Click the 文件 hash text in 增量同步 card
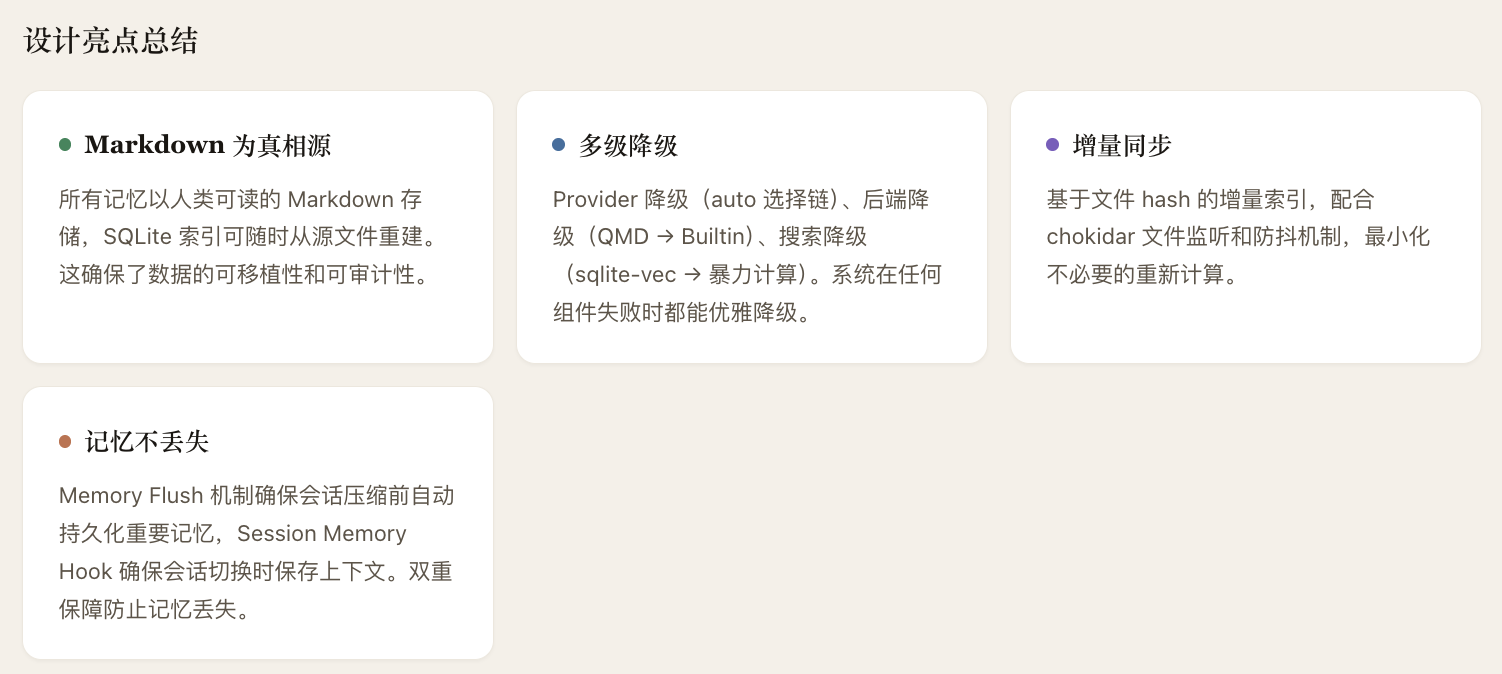 pyautogui.click(x=1140, y=199)
